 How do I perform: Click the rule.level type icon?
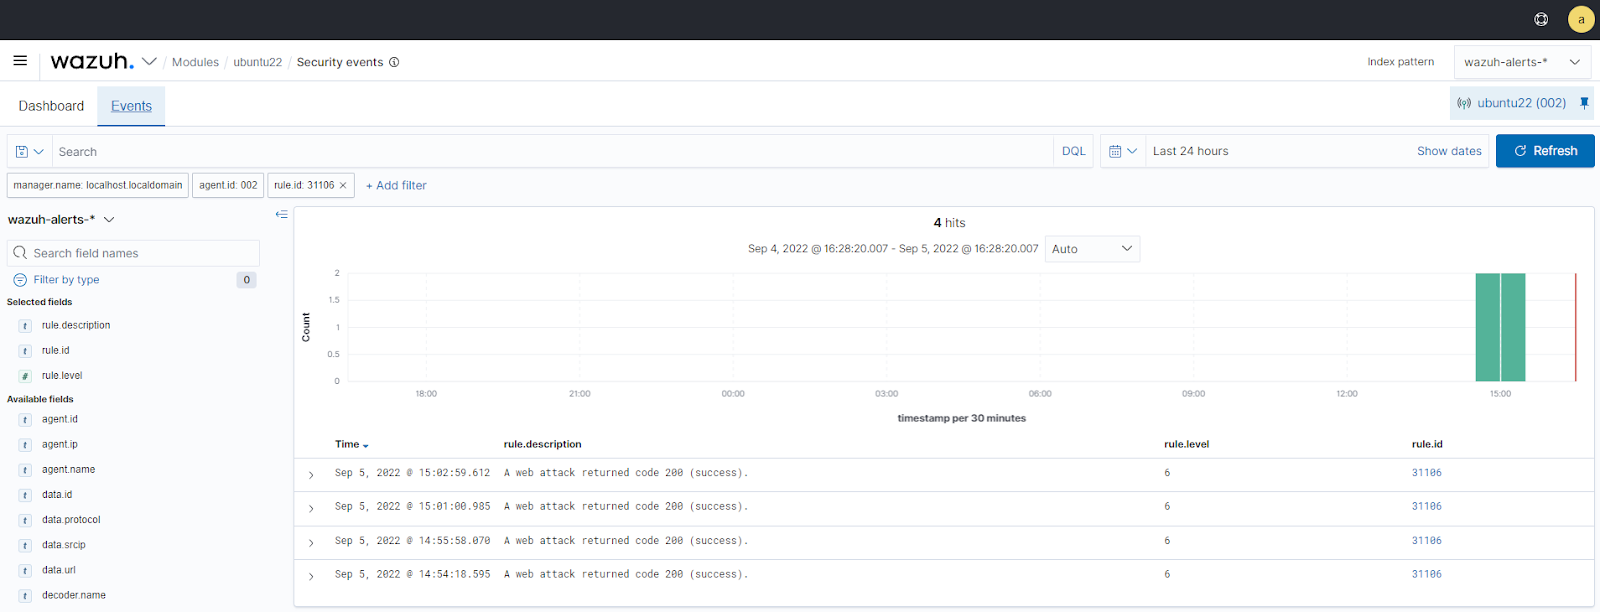(x=25, y=376)
